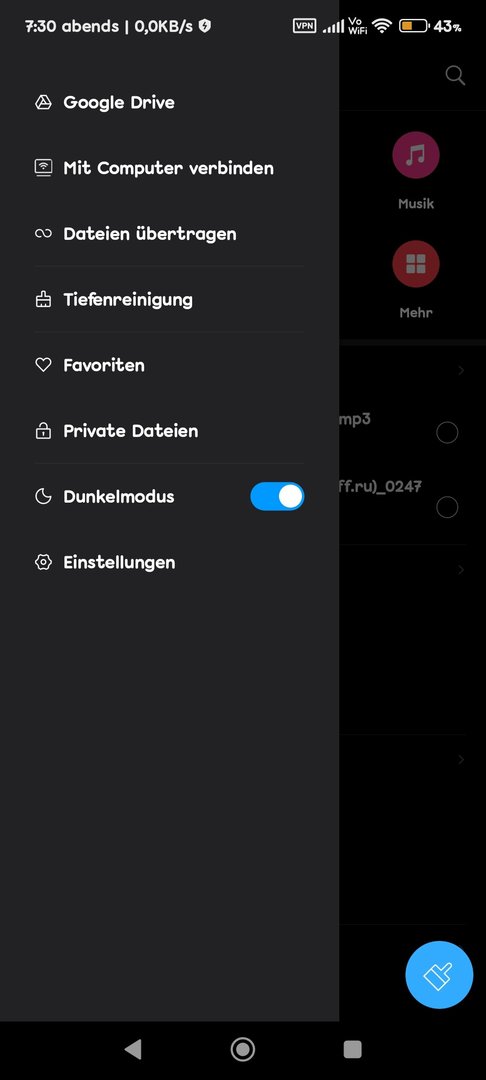This screenshot has width=486, height=1080.
Task: Tap the gear icon for Einstellungen
Action: (x=43, y=562)
